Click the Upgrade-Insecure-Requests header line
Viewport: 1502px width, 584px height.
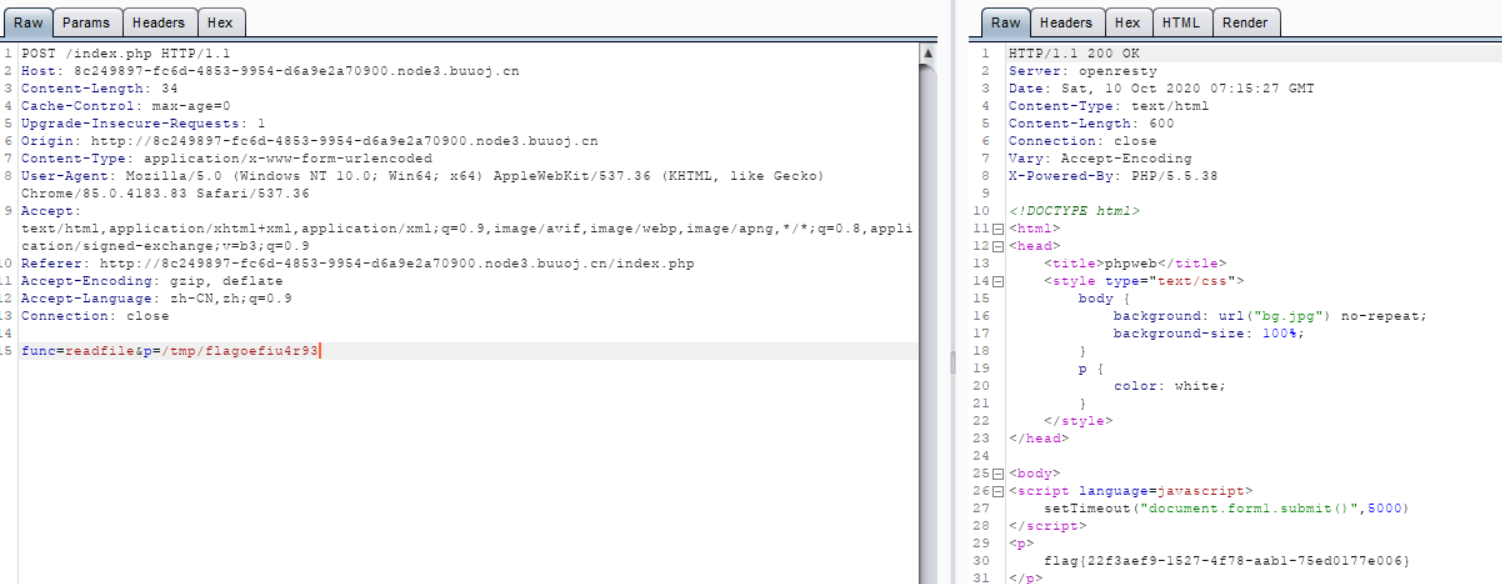(x=143, y=123)
